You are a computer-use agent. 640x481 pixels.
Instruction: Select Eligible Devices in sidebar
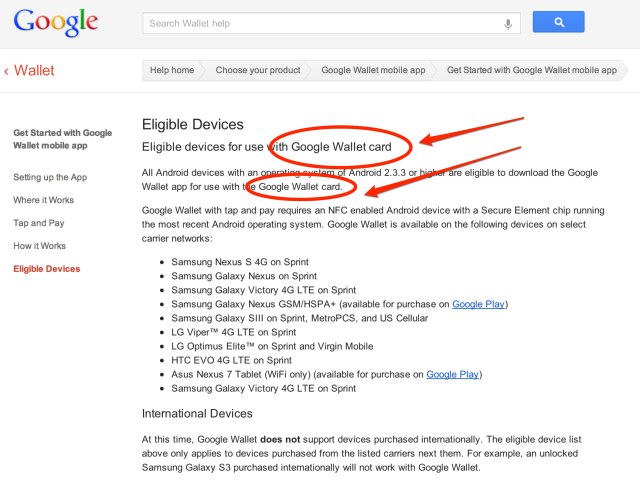[x=47, y=269]
